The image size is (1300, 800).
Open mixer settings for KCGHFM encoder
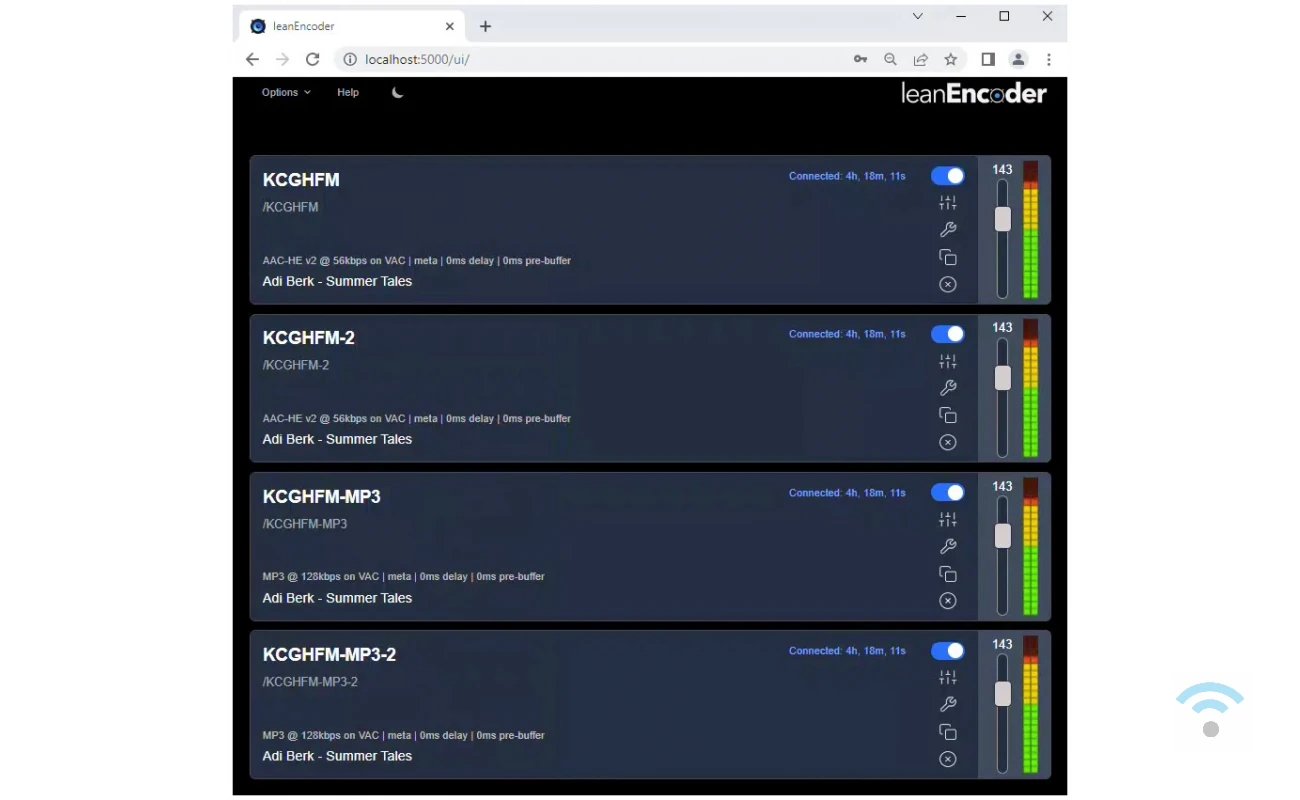click(947, 203)
